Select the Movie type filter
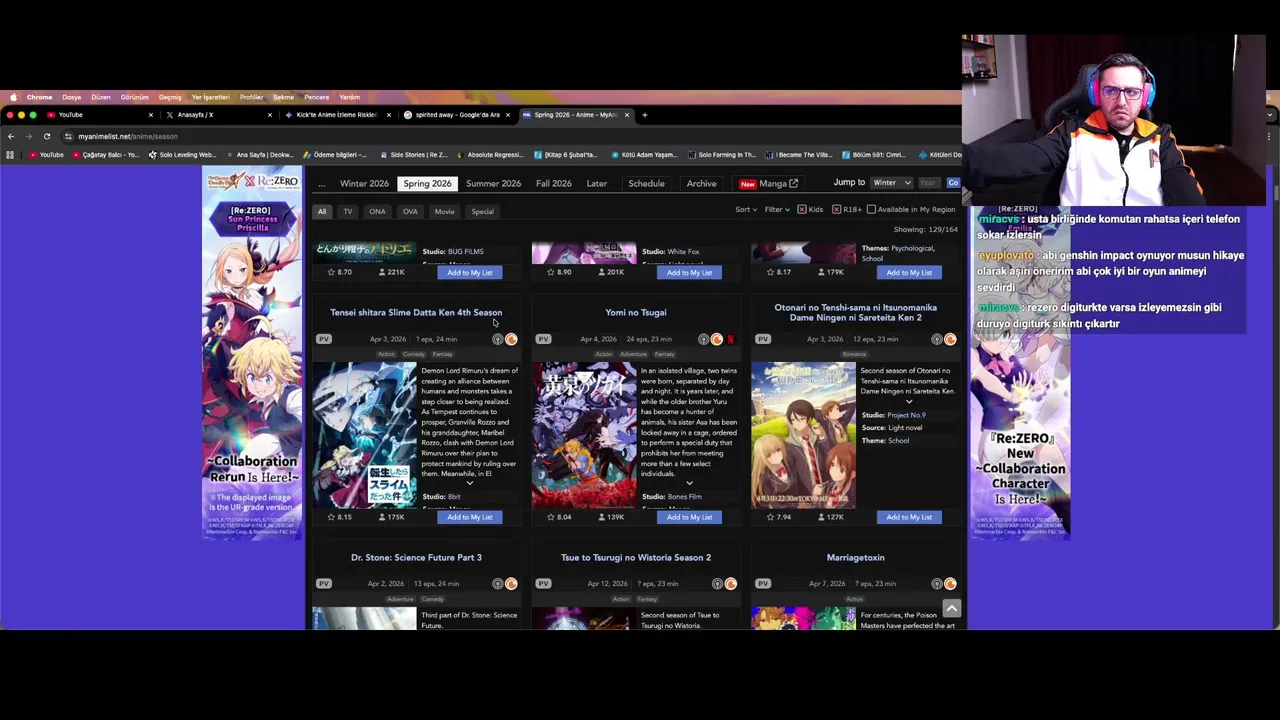The image size is (1280, 720). point(444,211)
